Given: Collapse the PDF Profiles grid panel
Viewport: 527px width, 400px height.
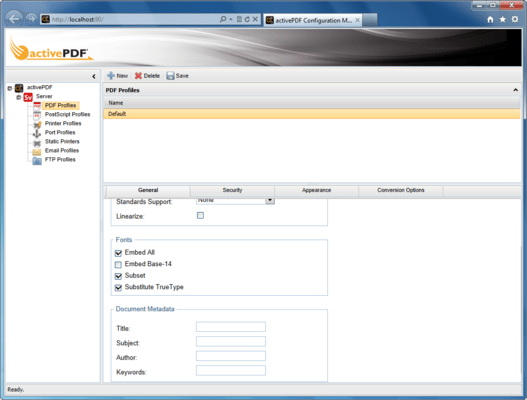Looking at the screenshot, I should pos(515,90).
